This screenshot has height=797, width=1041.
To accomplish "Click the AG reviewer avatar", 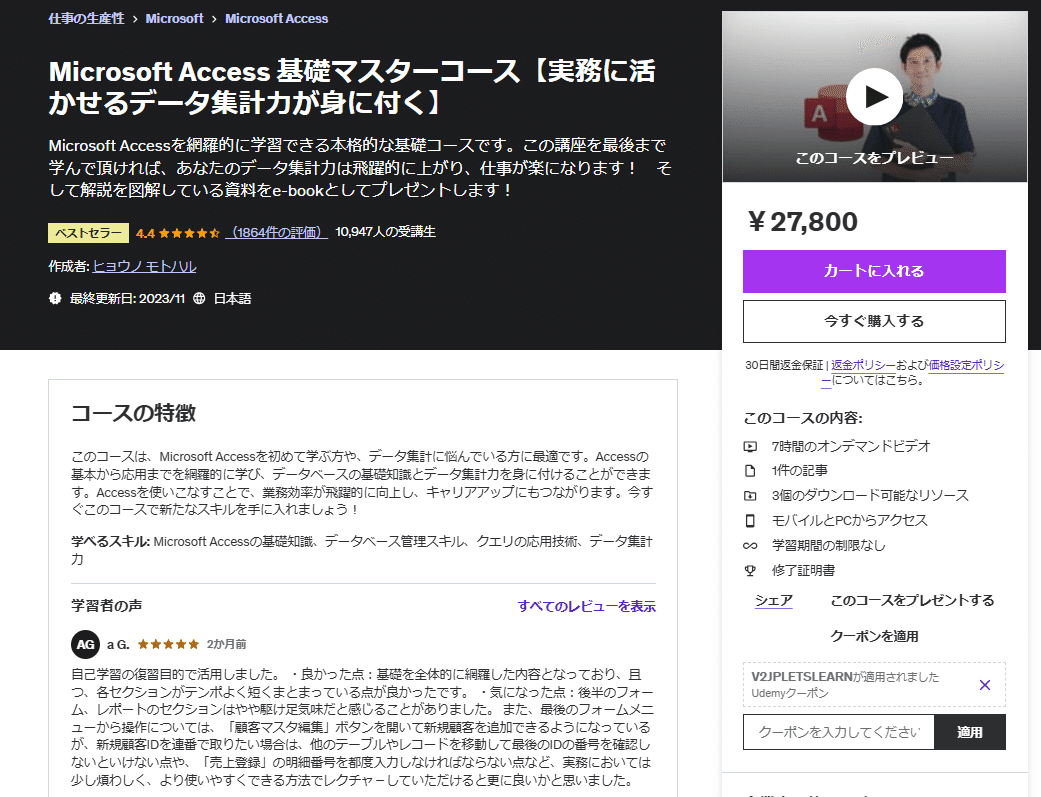I will tap(86, 644).
